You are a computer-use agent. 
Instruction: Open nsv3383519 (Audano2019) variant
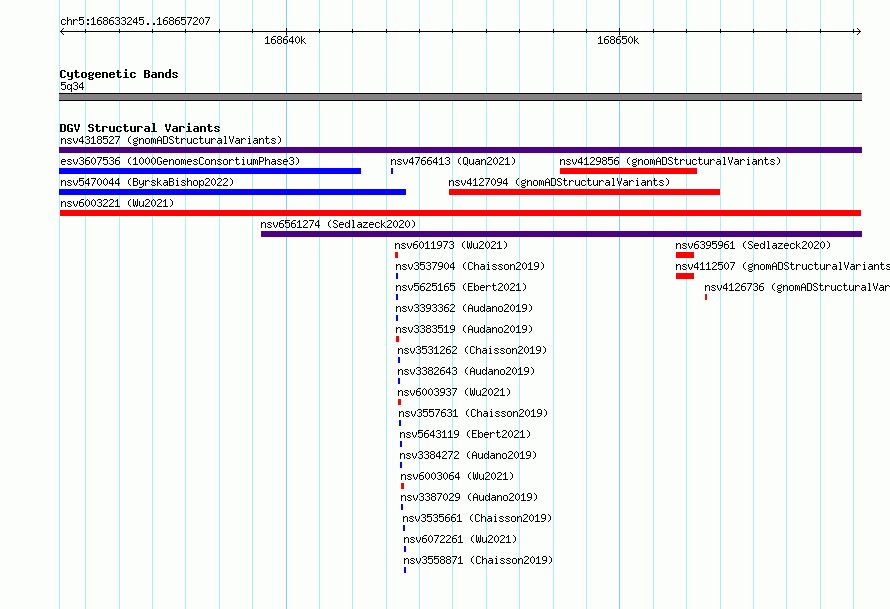(464, 329)
